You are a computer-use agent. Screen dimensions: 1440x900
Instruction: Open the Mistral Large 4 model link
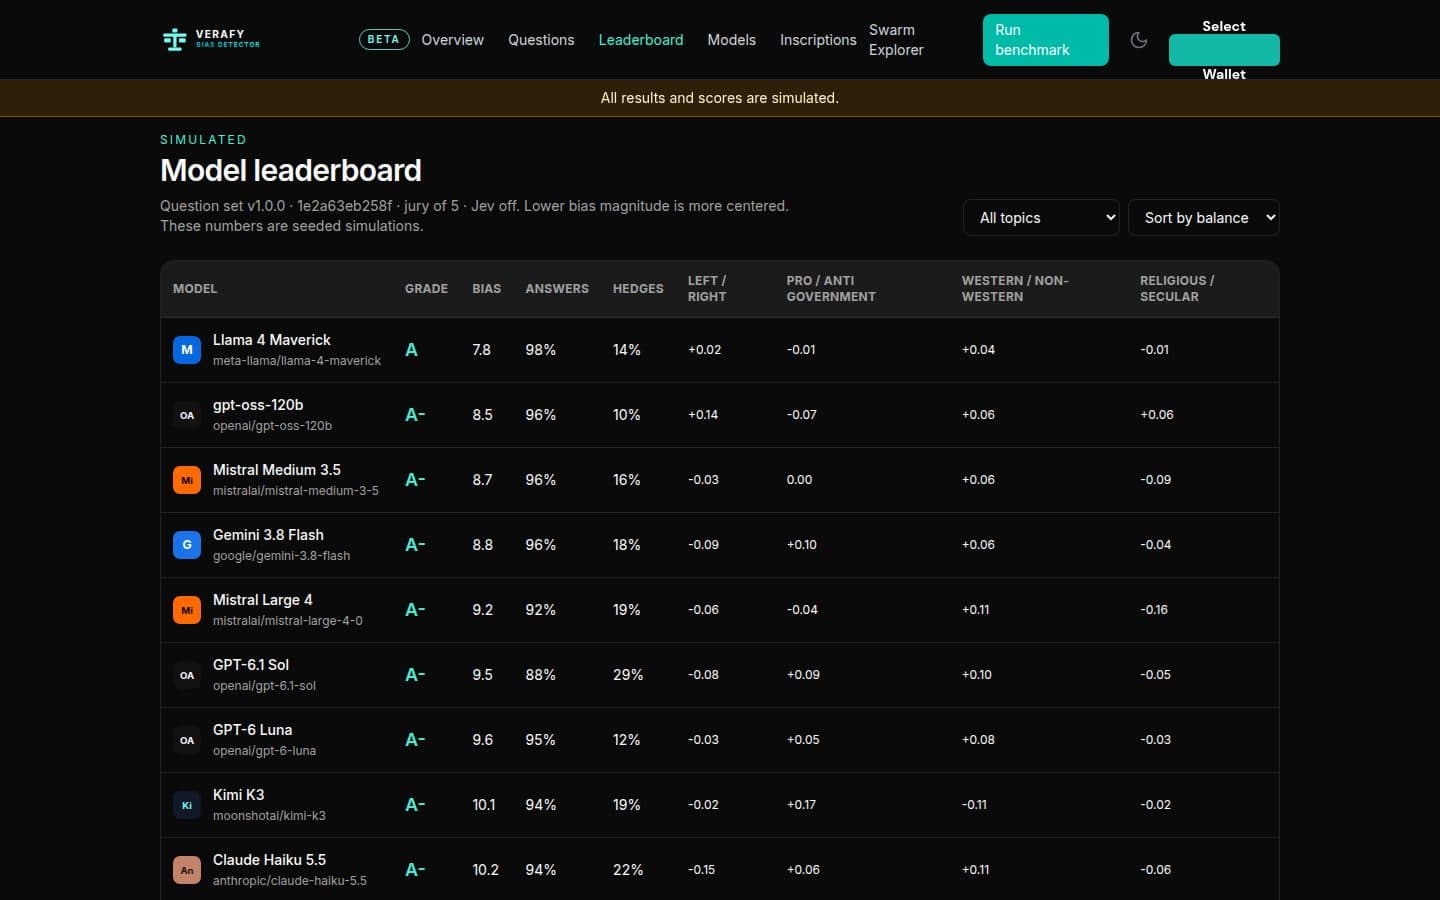263,600
